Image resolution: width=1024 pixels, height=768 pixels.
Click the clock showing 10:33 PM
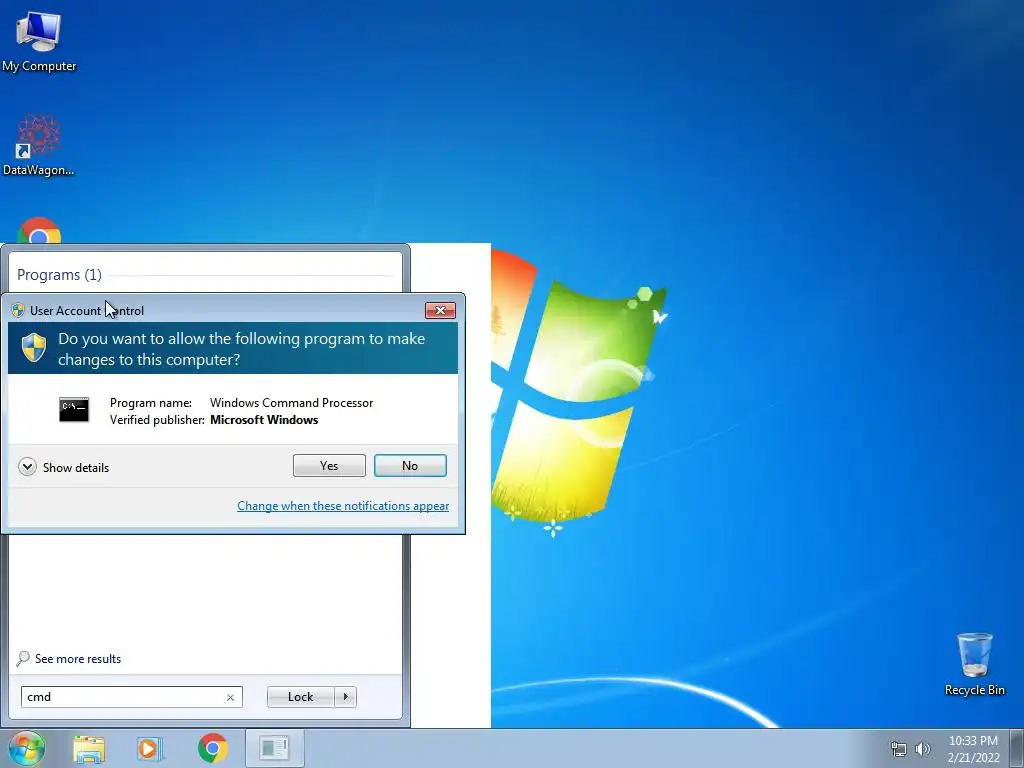pyautogui.click(x=973, y=749)
